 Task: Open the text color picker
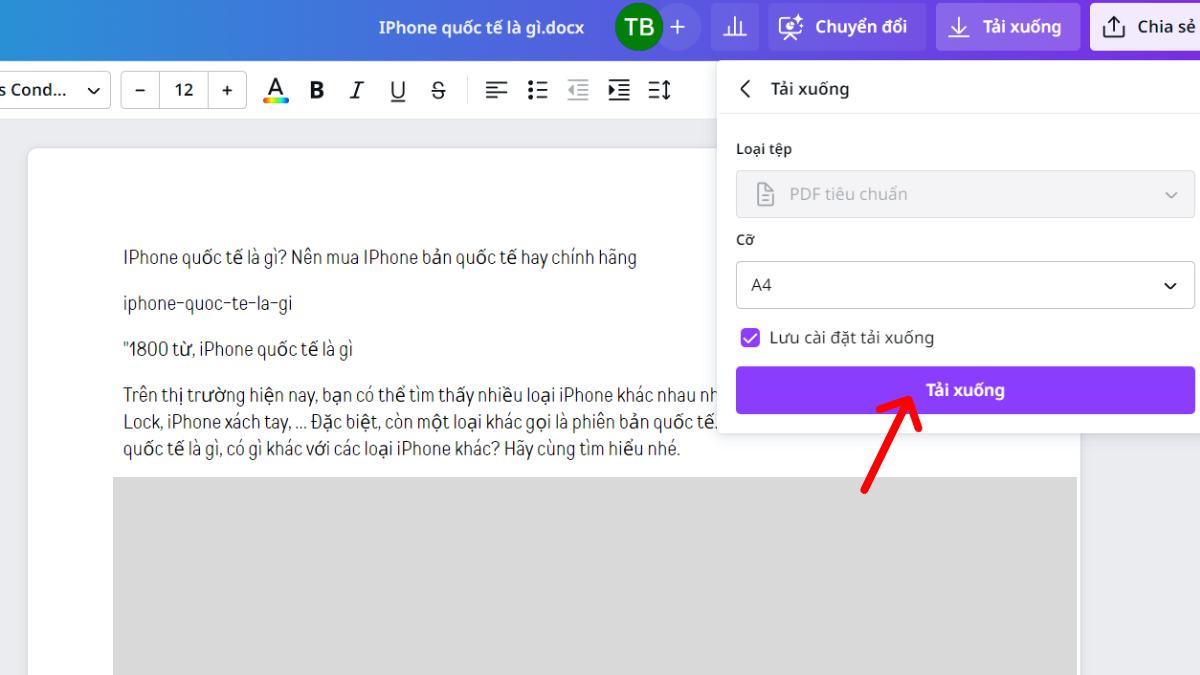[x=276, y=90]
